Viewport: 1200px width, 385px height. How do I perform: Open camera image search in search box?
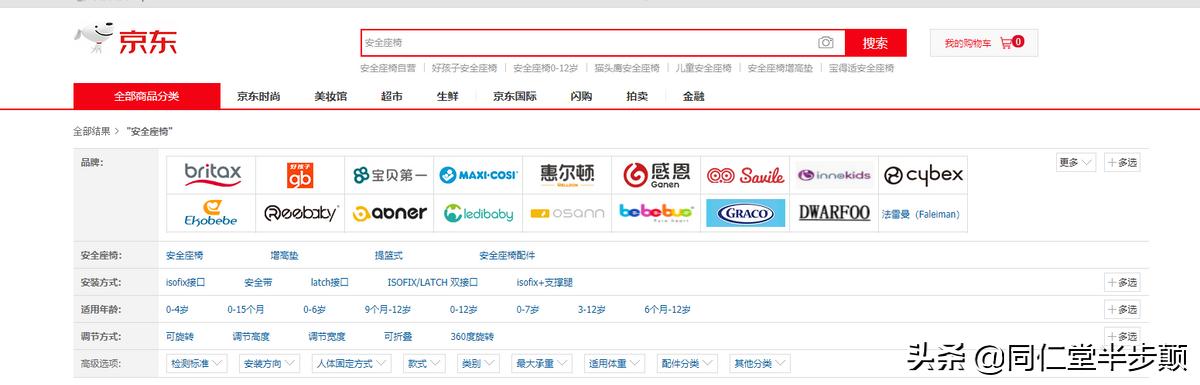[826, 43]
